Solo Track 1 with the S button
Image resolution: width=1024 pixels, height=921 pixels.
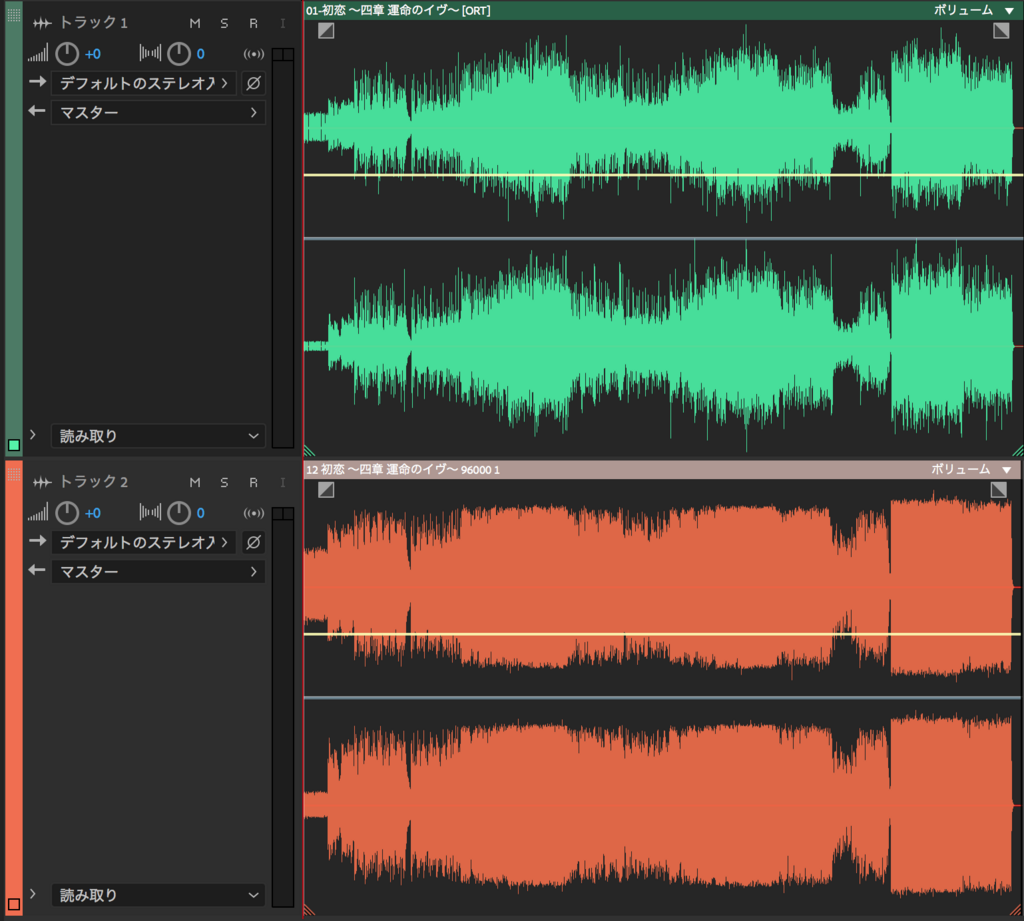[x=224, y=24]
